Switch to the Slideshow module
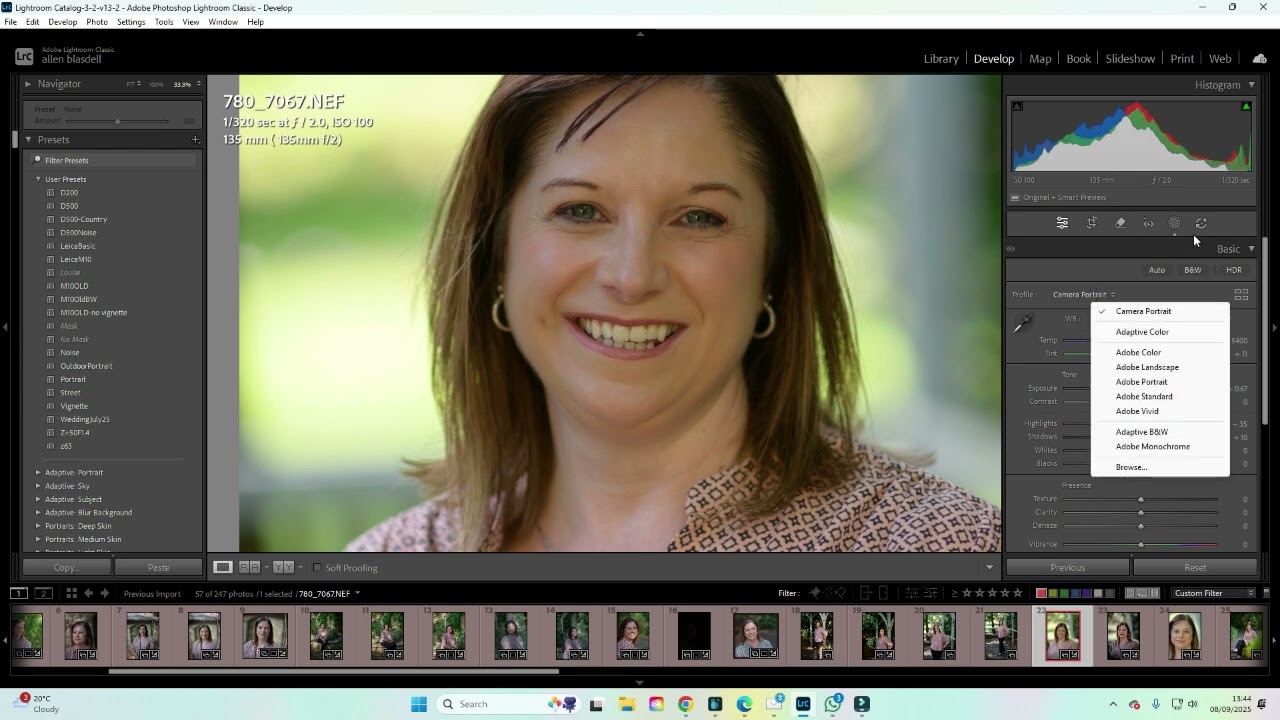This screenshot has width=1280, height=720. [1130, 59]
